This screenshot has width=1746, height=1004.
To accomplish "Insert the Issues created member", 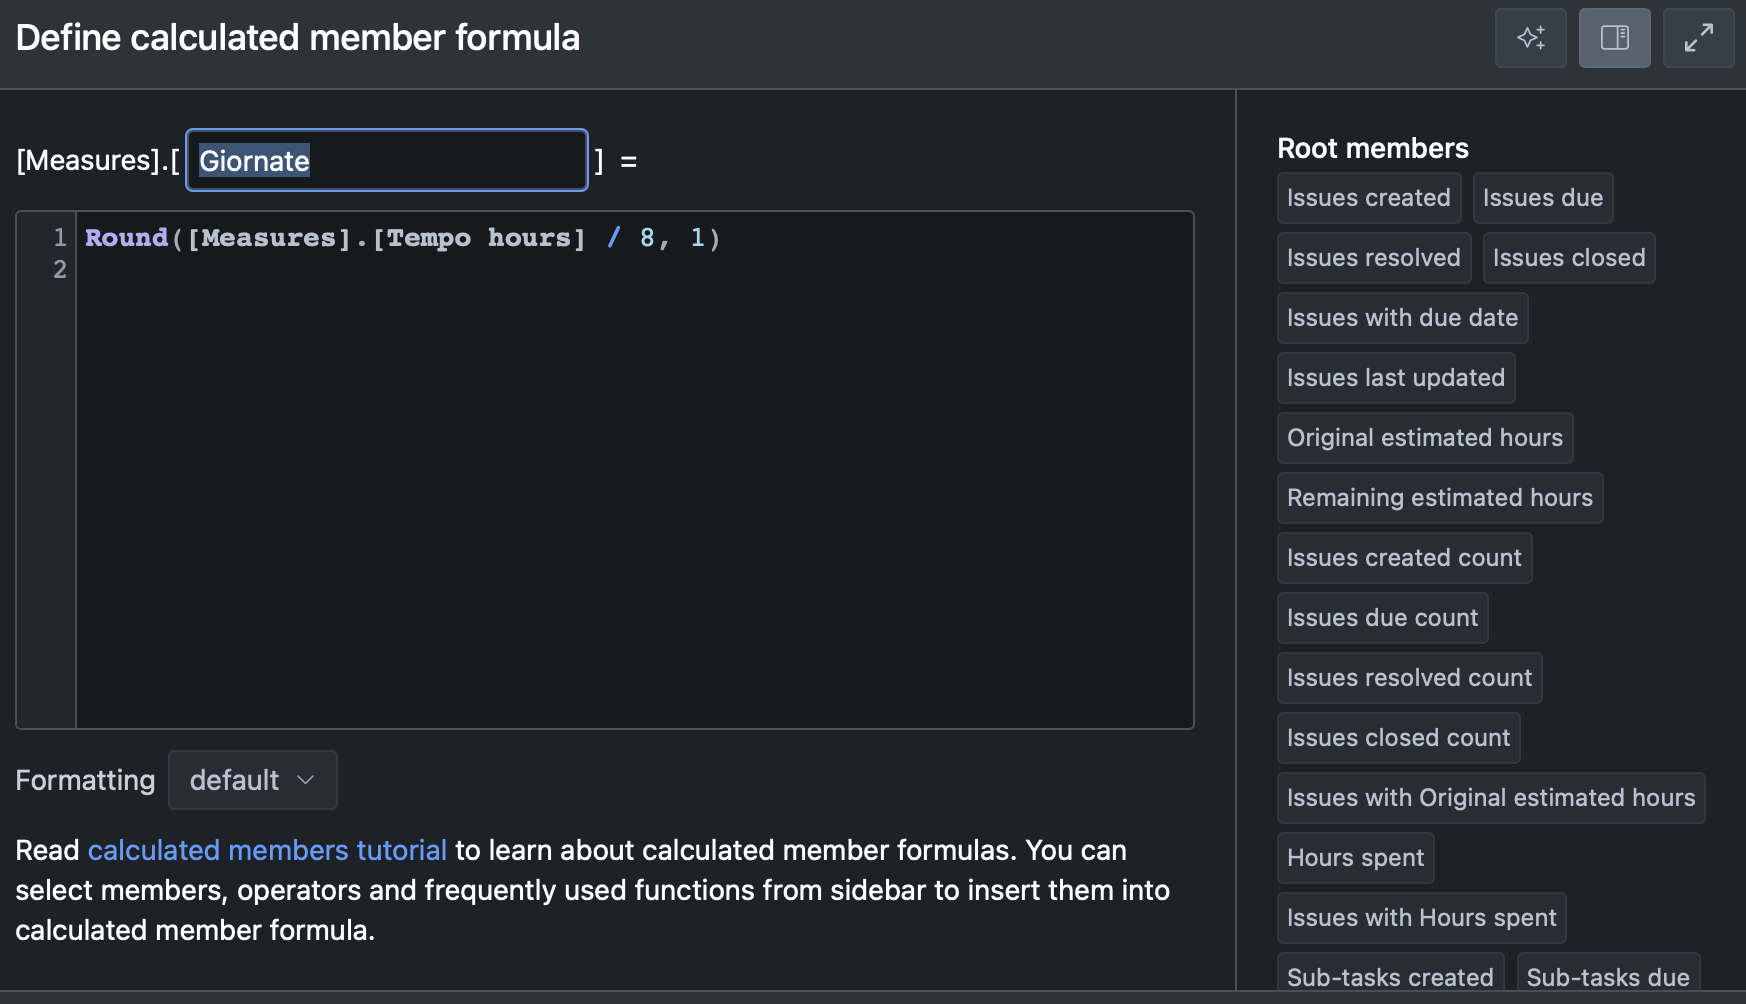I will (x=1368, y=198).
